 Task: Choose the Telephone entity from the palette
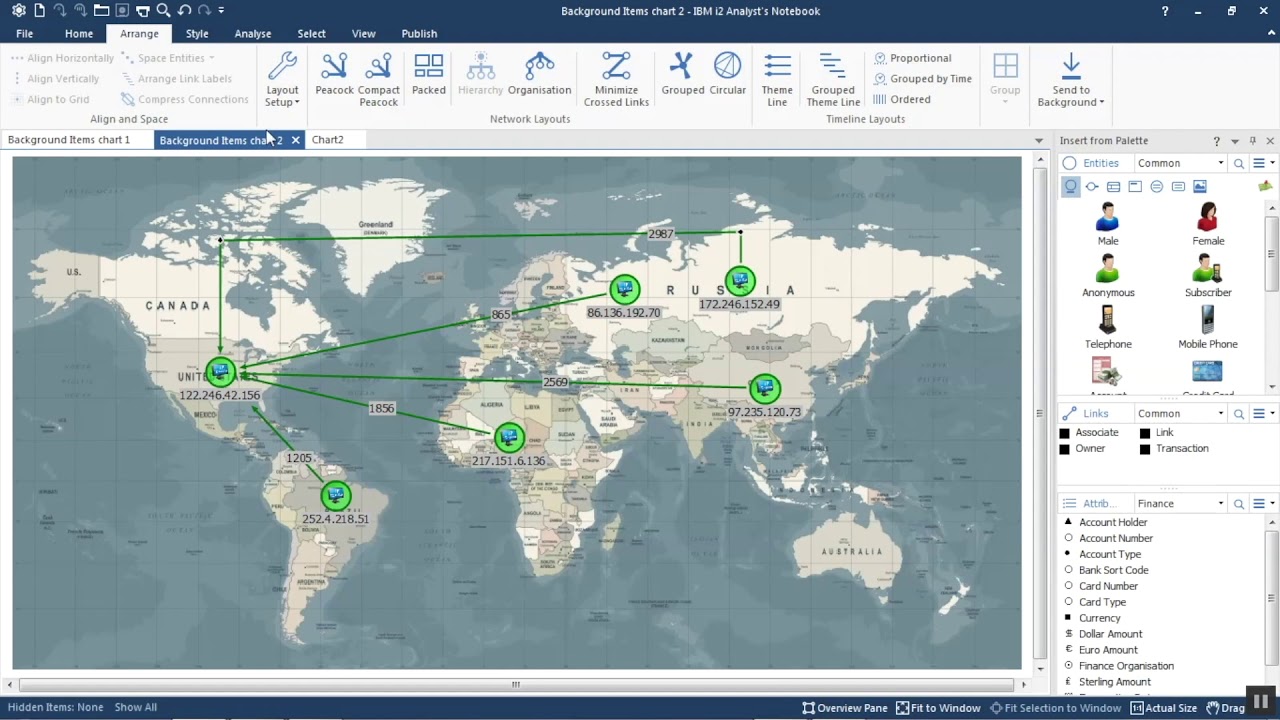(1108, 327)
